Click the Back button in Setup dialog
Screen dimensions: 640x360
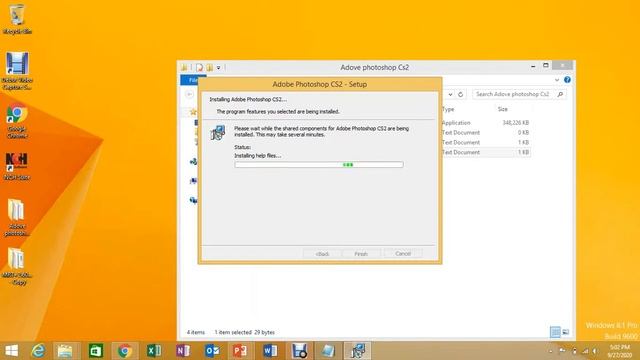tap(322, 254)
